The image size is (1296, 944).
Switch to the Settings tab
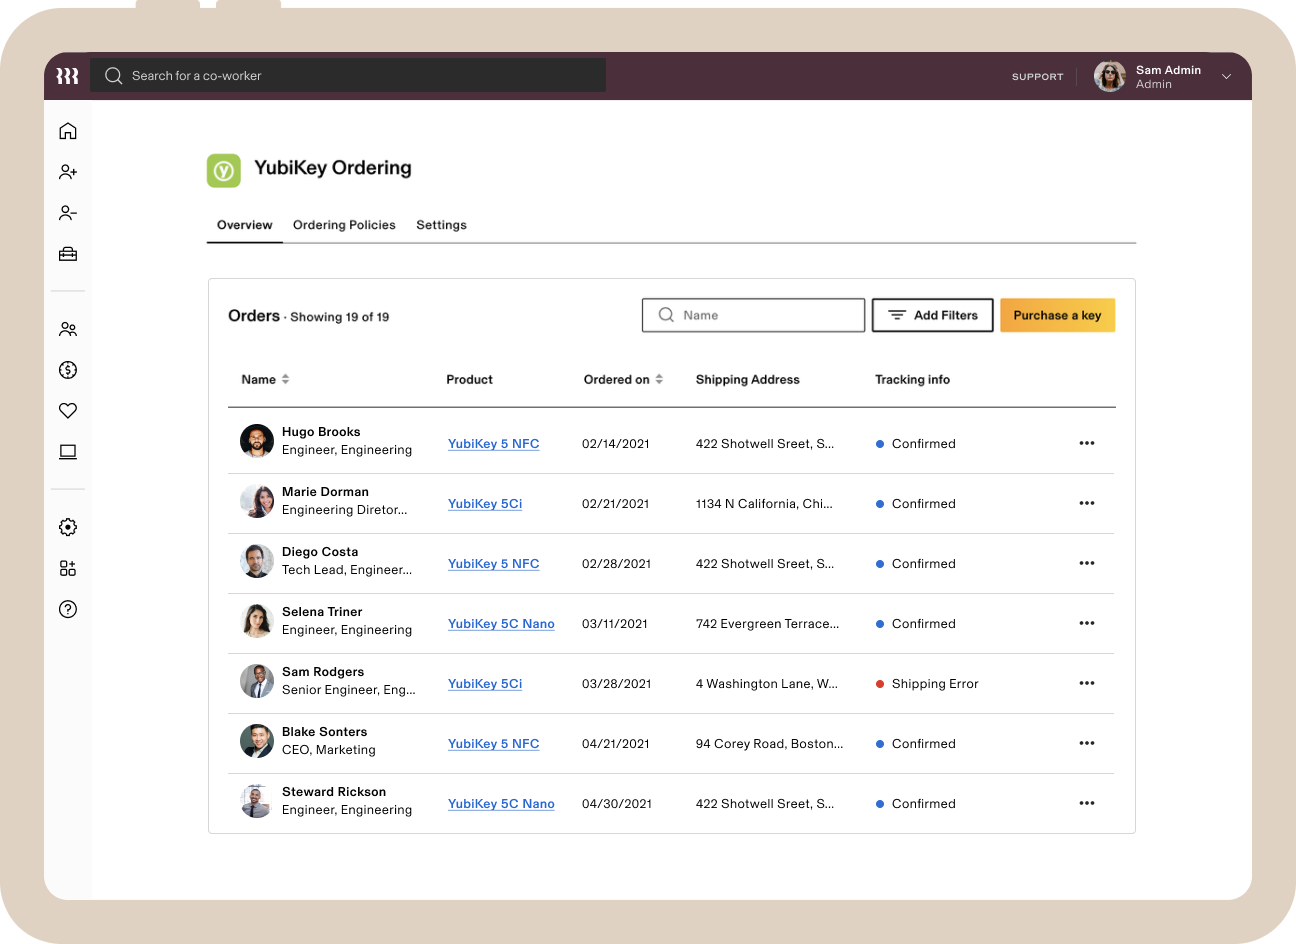(x=441, y=225)
